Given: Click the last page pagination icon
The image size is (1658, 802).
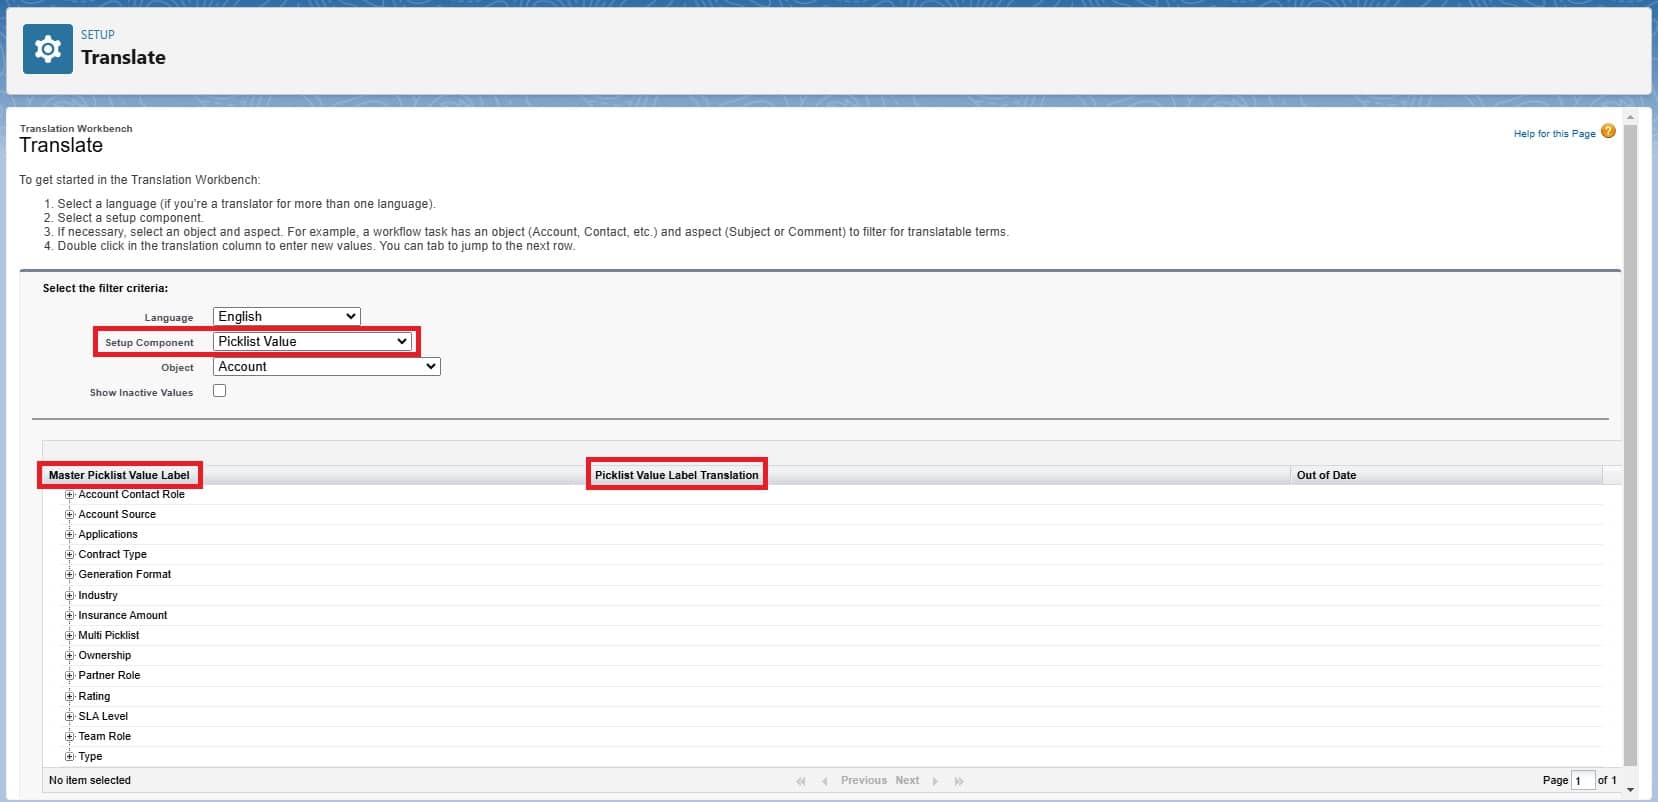Looking at the screenshot, I should (x=959, y=781).
